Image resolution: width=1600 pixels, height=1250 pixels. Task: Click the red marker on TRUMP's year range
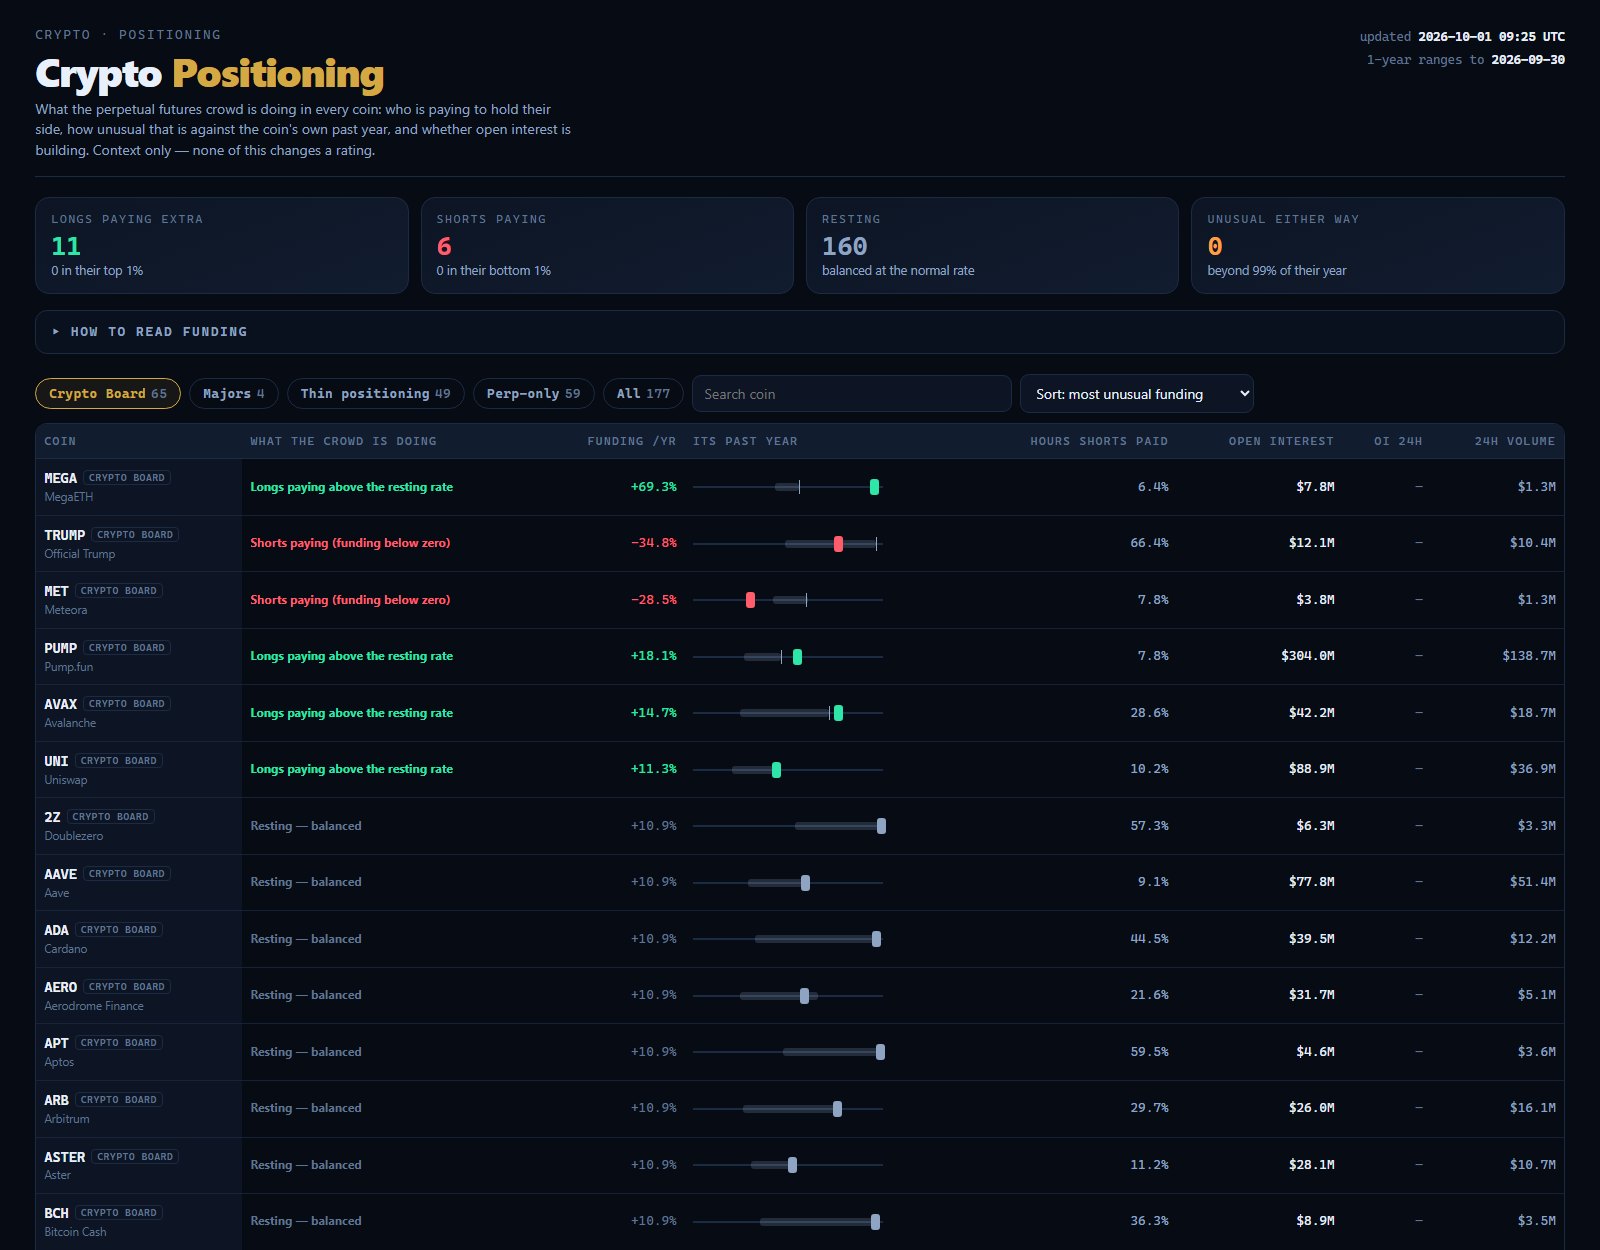point(838,544)
